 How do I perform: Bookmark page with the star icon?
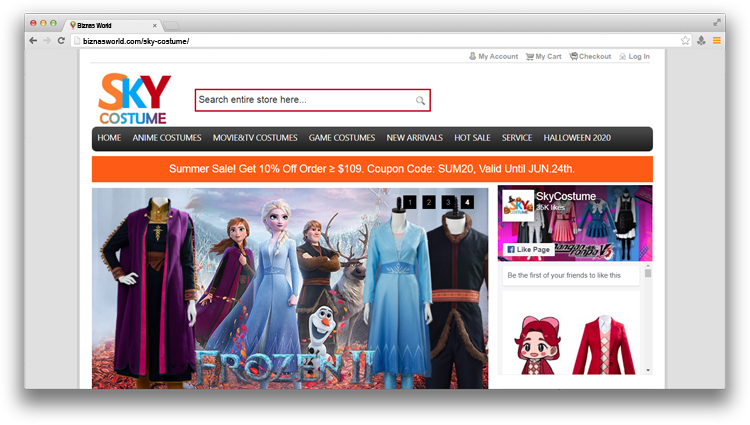point(685,41)
